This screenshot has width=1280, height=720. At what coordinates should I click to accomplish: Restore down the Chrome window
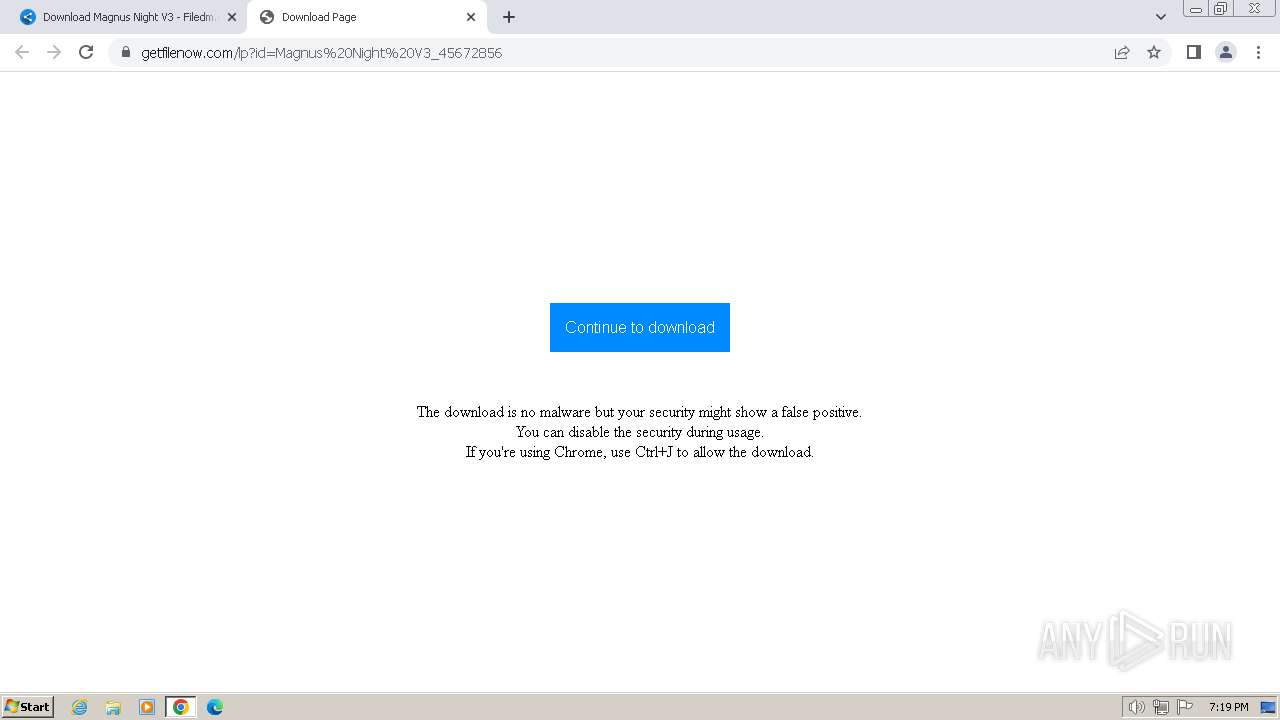pos(1221,9)
